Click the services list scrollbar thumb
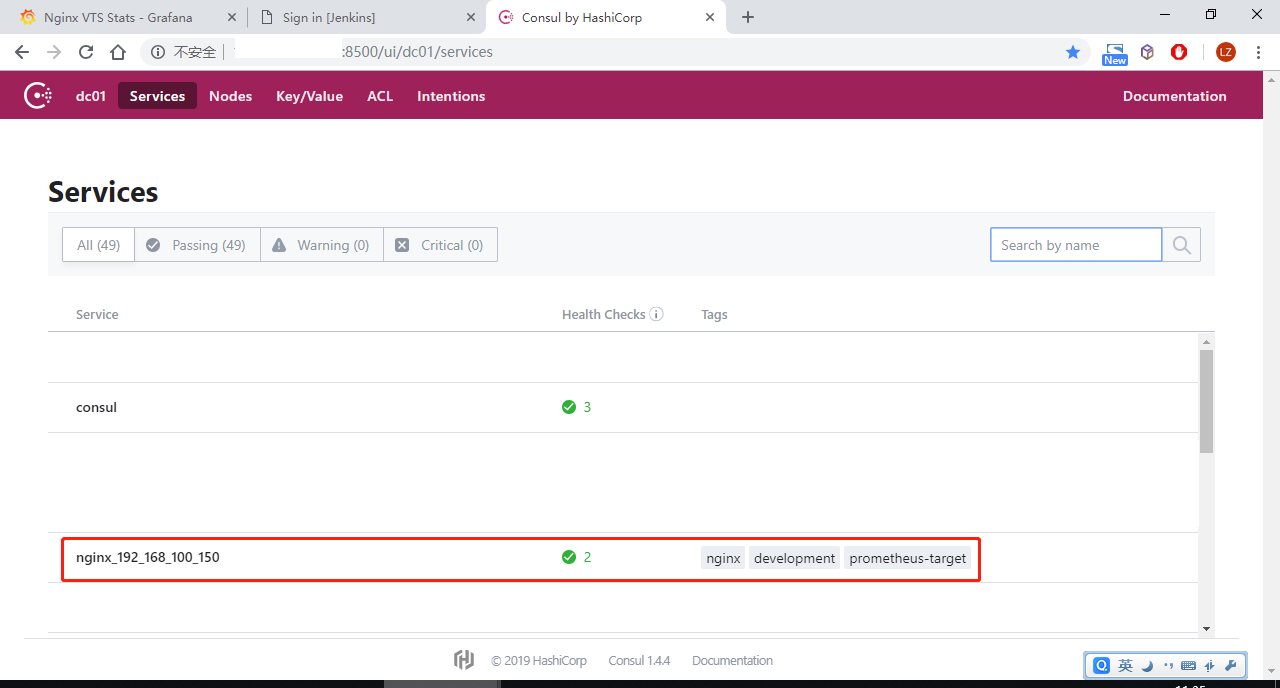The image size is (1280, 688). click(1206, 401)
